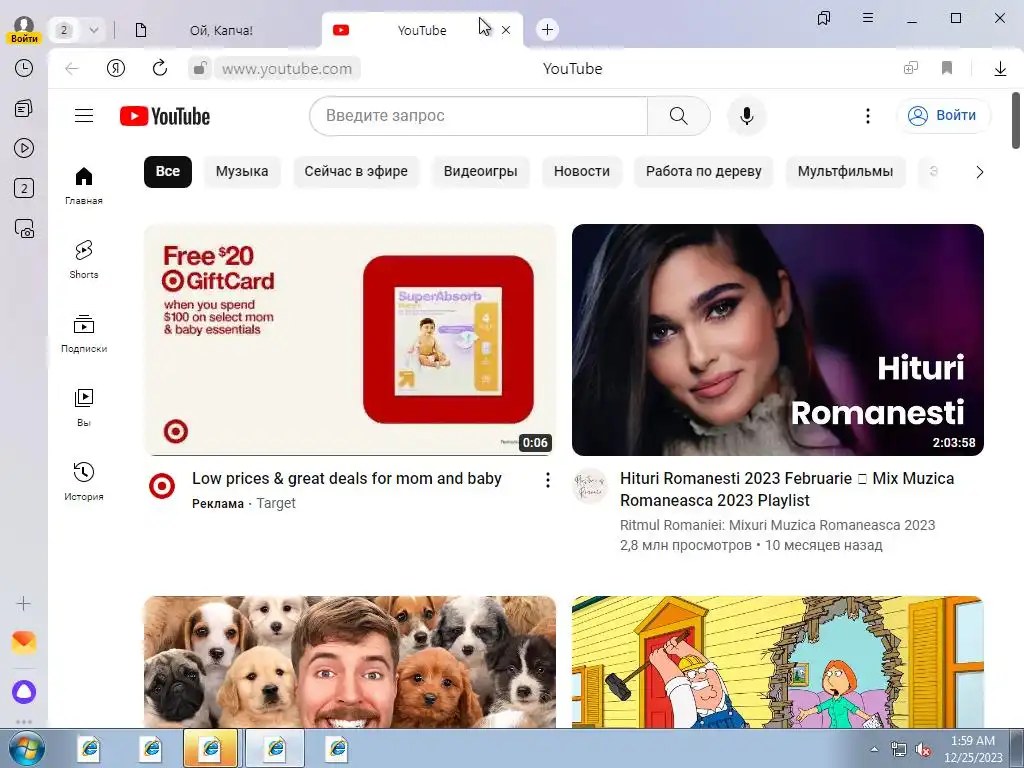Open the MrBeast puppies video thumbnail
The height and width of the screenshot is (768, 1024).
(350, 662)
